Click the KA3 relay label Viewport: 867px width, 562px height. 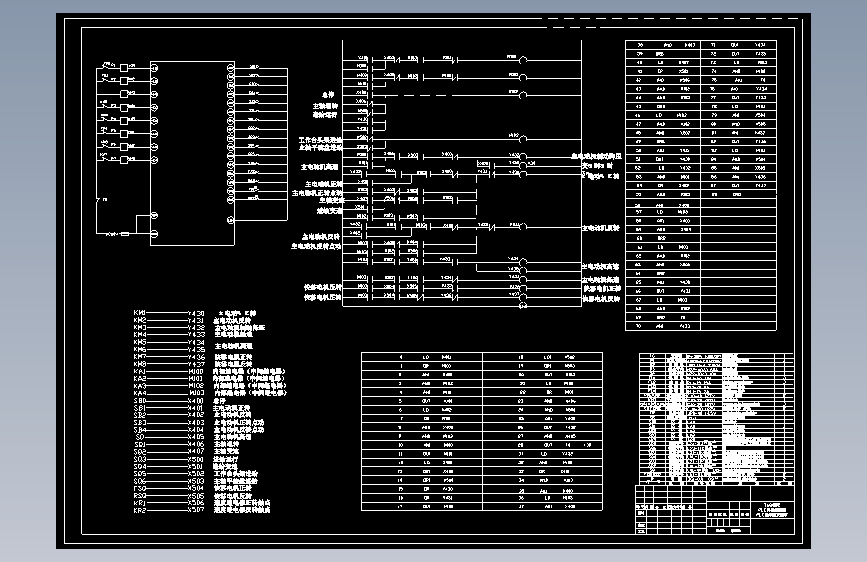pyautogui.click(x=140, y=386)
